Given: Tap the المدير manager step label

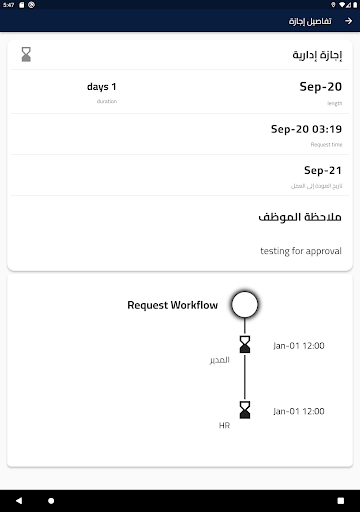Looking at the screenshot, I should tap(220, 360).
